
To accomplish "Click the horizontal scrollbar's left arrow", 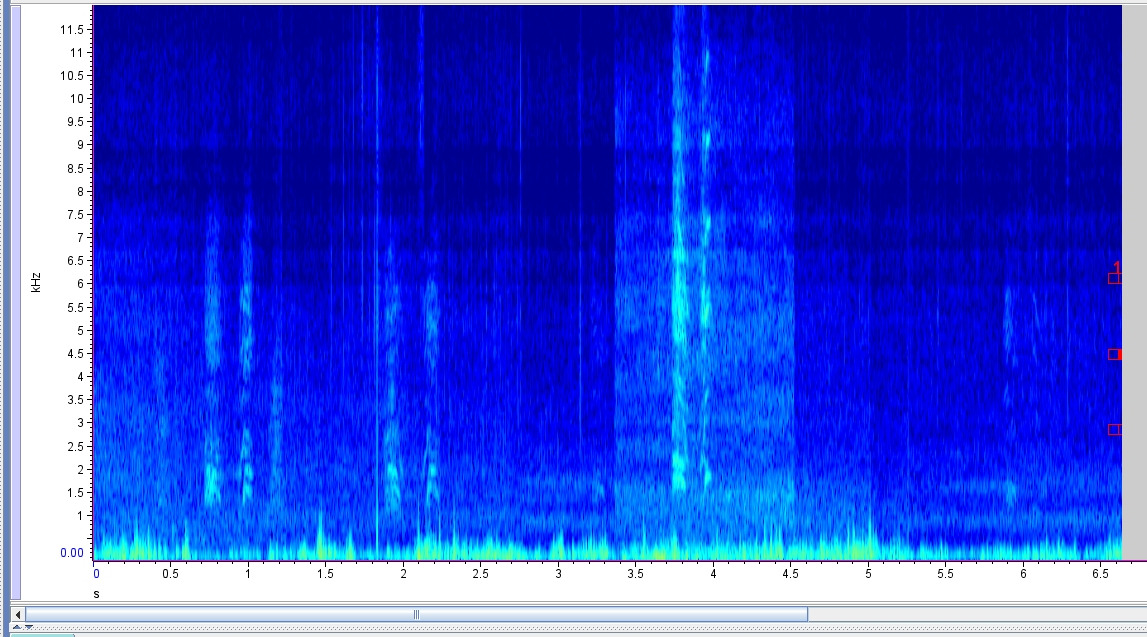I will [x=16, y=614].
